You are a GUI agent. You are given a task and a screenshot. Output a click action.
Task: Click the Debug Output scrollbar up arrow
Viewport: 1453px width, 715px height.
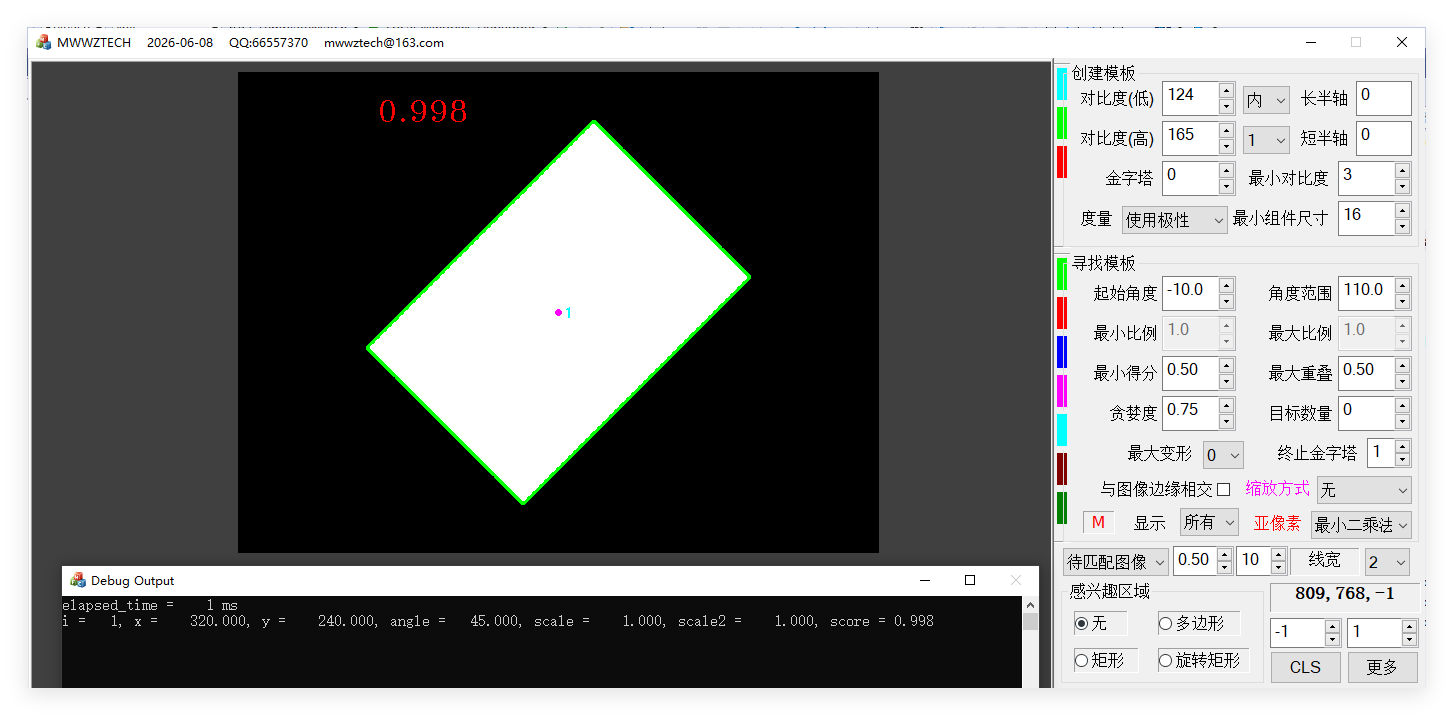(1030, 605)
